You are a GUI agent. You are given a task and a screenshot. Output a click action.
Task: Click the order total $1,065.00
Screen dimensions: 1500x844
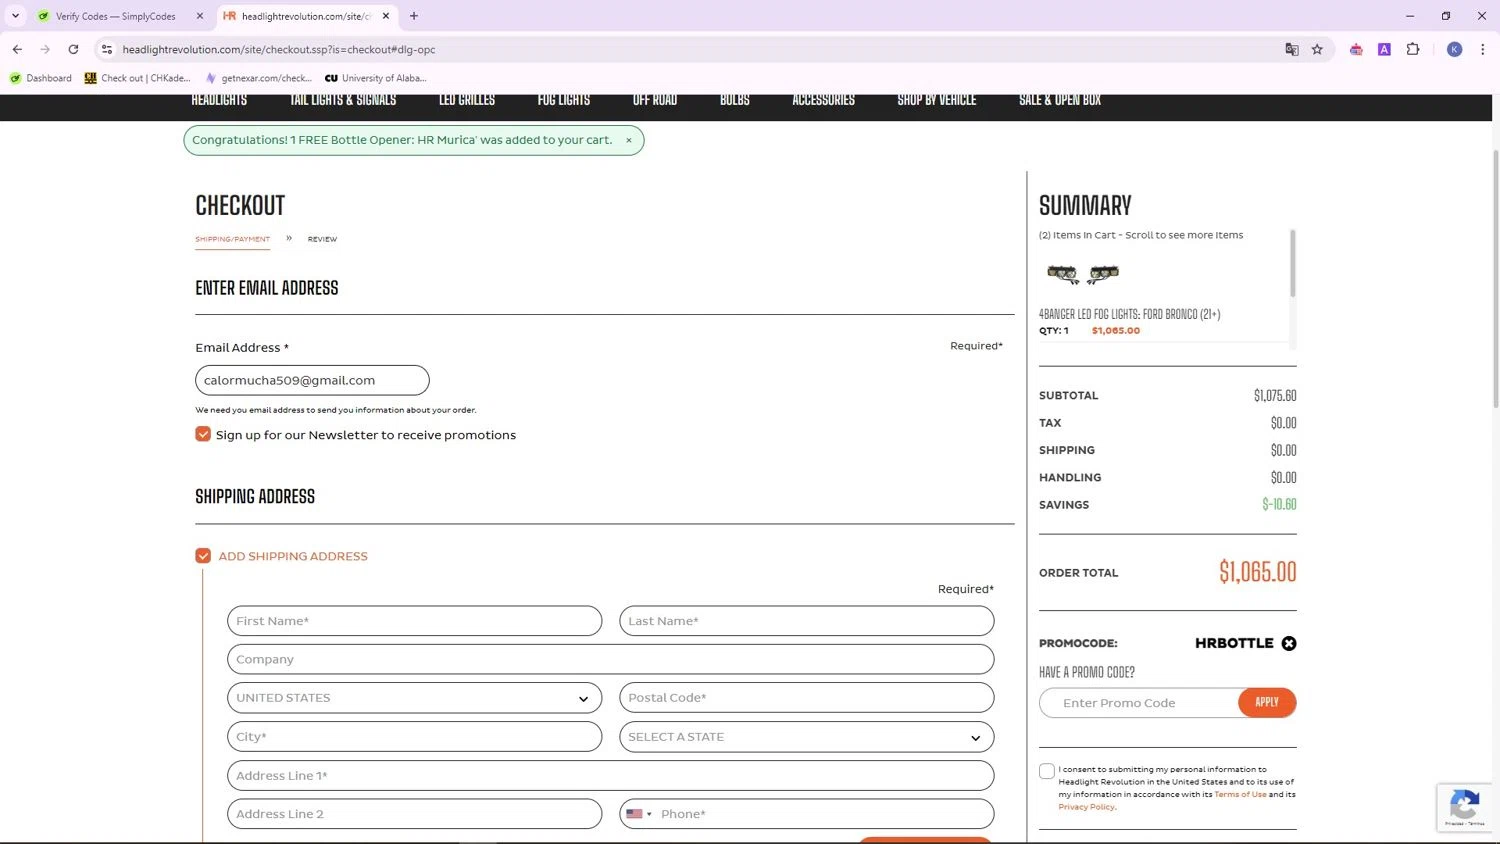[1257, 572]
